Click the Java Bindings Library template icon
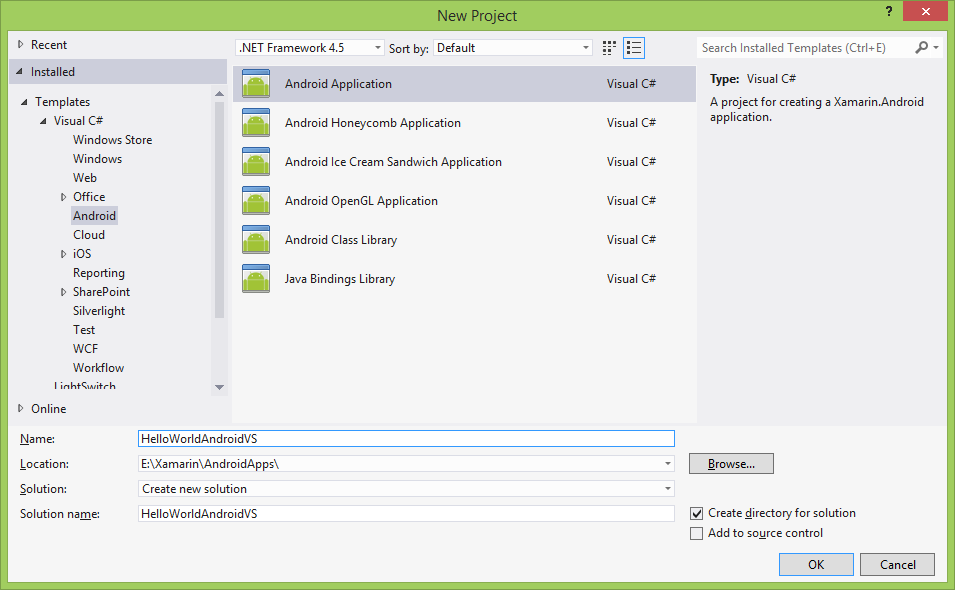Image resolution: width=955 pixels, height=590 pixels. pos(256,279)
